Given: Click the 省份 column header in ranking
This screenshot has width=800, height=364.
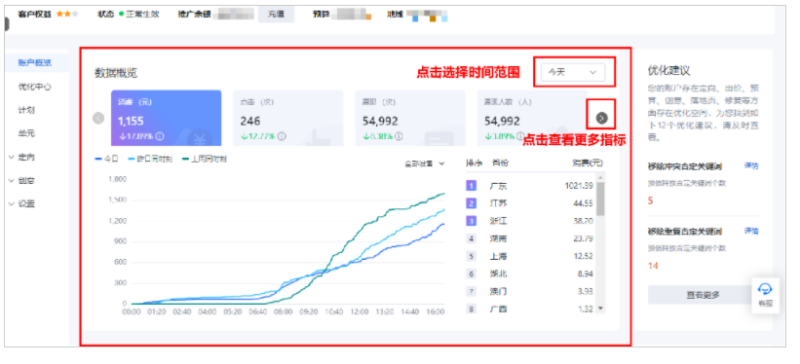Looking at the screenshot, I should coord(500,163).
